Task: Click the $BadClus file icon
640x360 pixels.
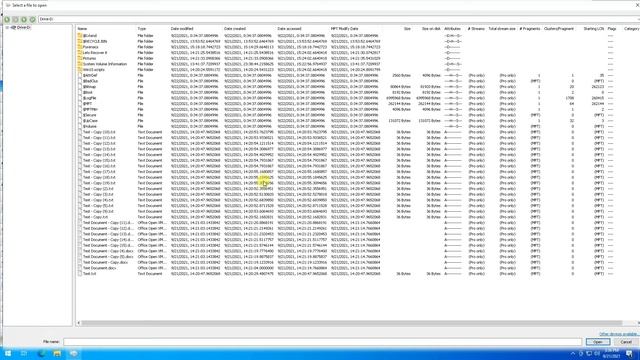Action: [x=80, y=81]
